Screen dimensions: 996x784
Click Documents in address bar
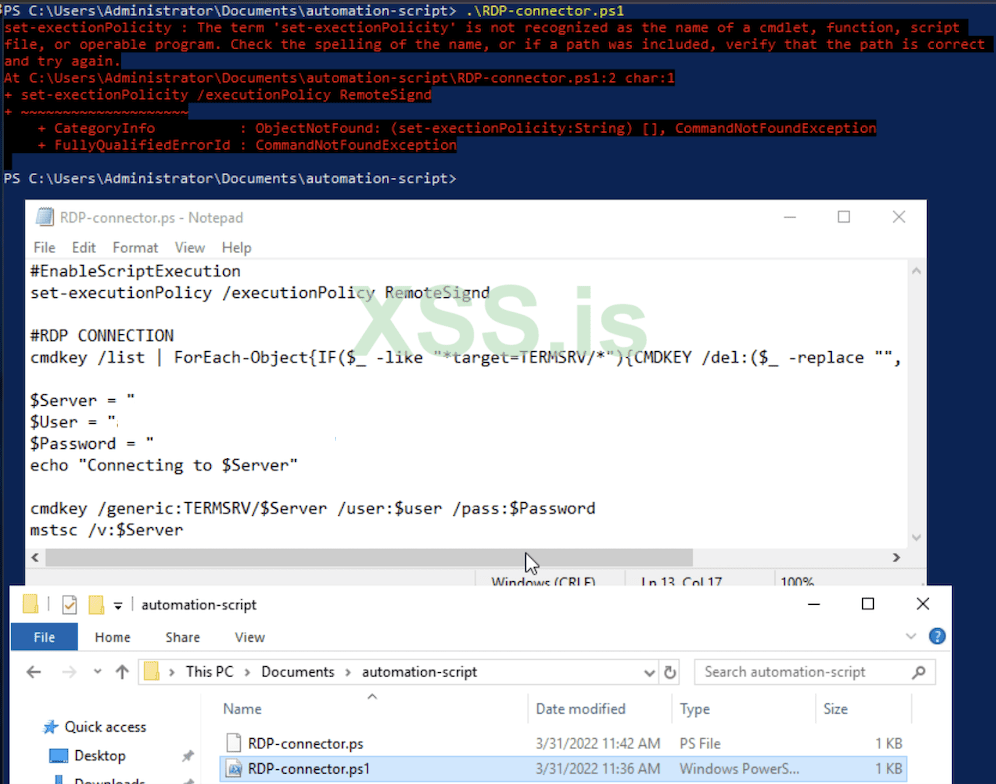[x=297, y=672]
